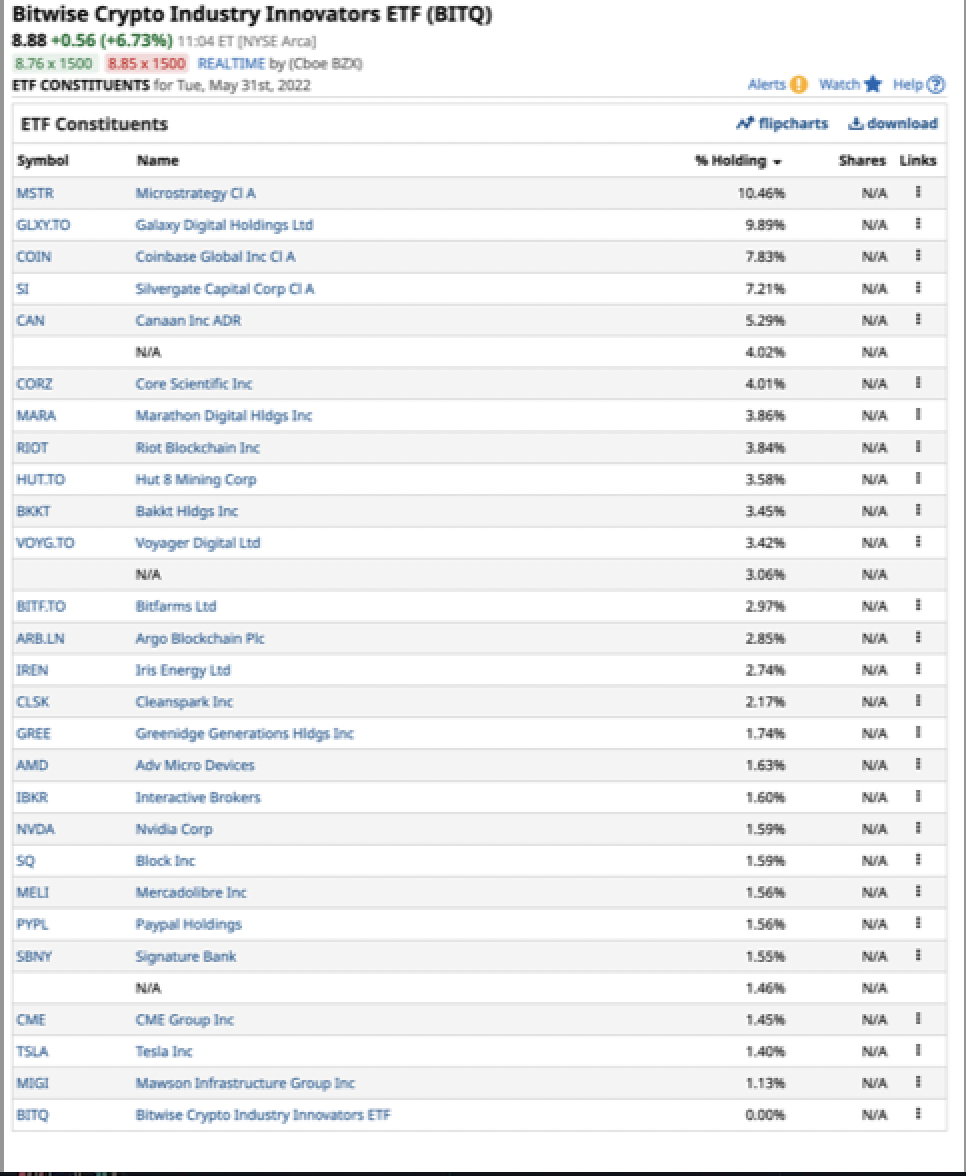This screenshot has height=1176, width=966.
Task: Open Argo Blockchain Plc link
Action: pyautogui.click(x=200, y=638)
